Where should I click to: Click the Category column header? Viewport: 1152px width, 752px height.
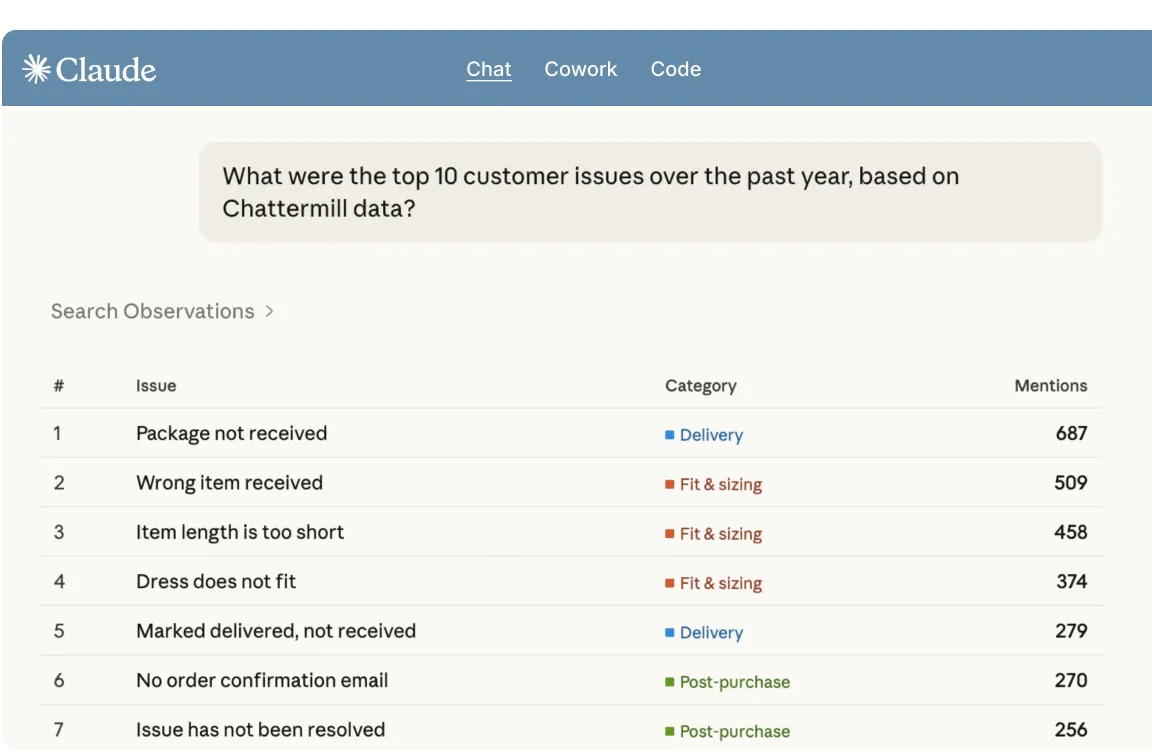(700, 386)
